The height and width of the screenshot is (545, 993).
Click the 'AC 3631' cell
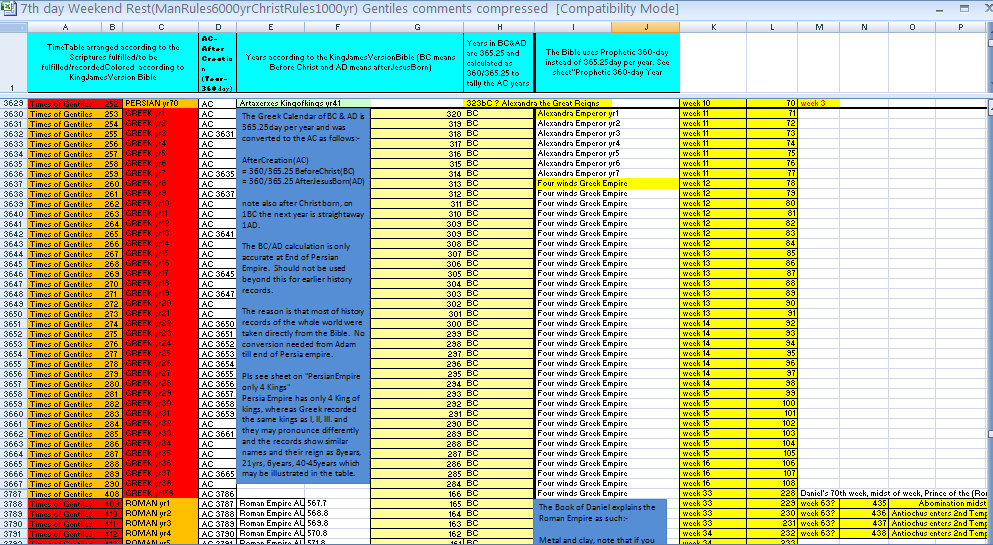(217, 134)
